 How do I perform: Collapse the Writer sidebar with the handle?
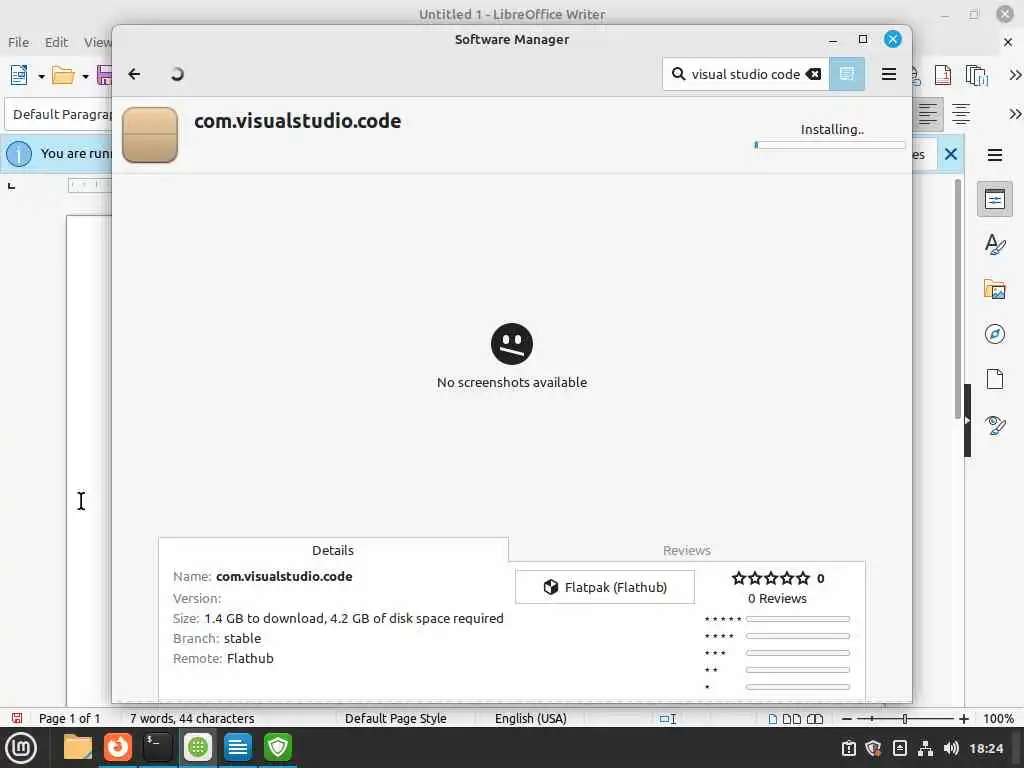tap(967, 421)
